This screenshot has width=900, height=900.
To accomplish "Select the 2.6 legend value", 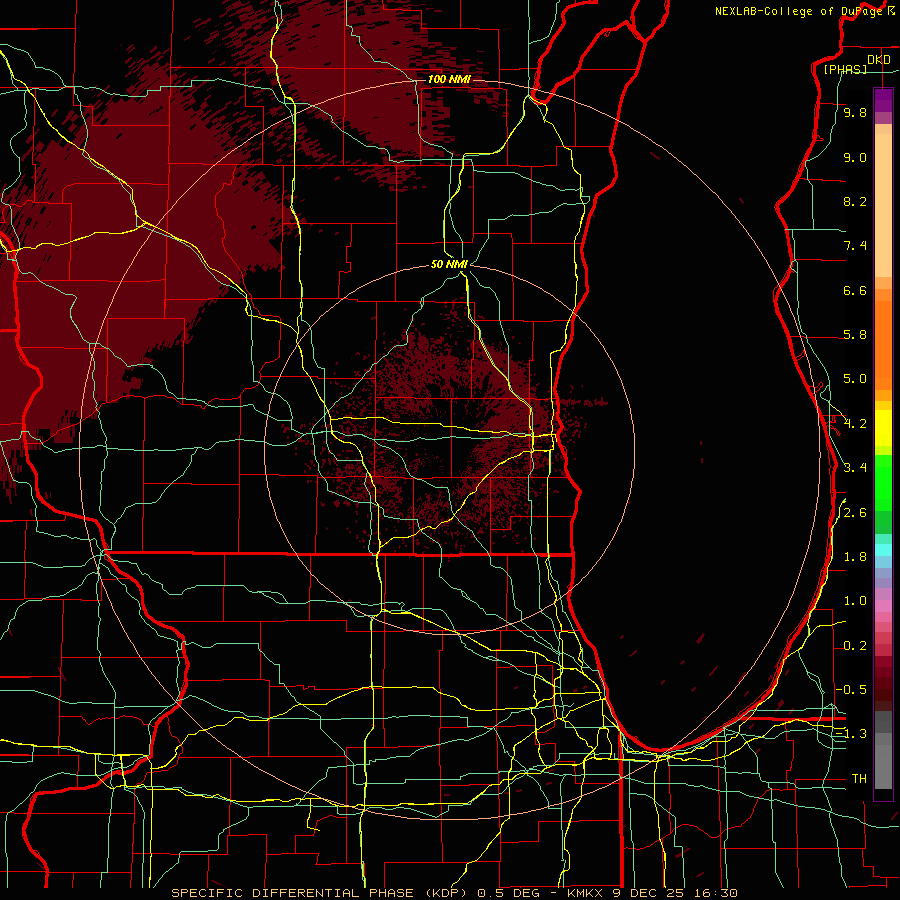I will [855, 513].
